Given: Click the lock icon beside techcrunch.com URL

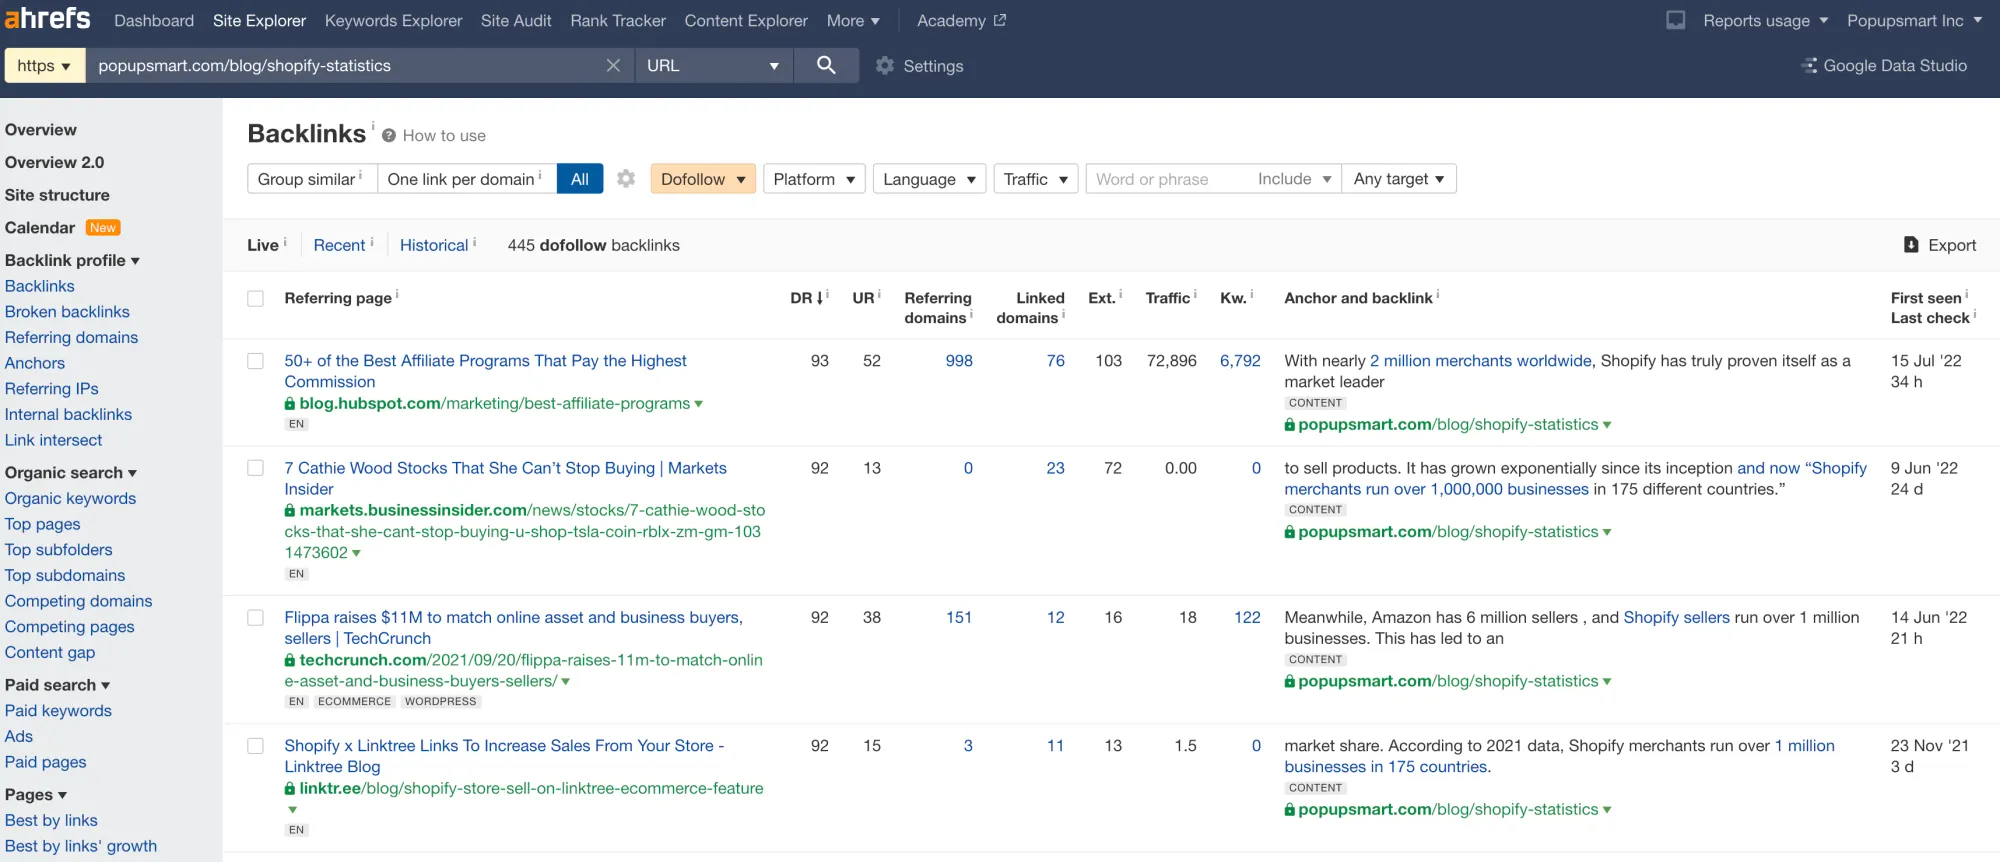Looking at the screenshot, I should (290, 660).
